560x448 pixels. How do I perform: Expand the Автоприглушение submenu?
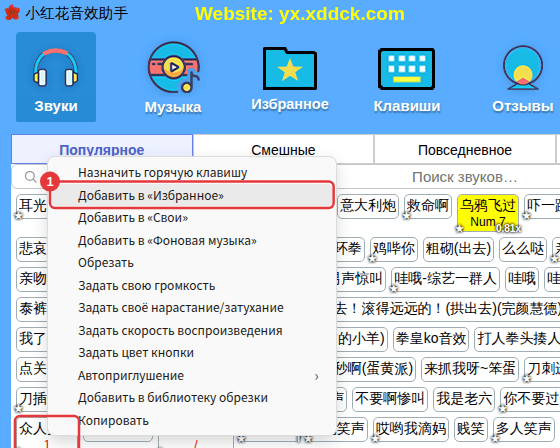[x=192, y=375]
